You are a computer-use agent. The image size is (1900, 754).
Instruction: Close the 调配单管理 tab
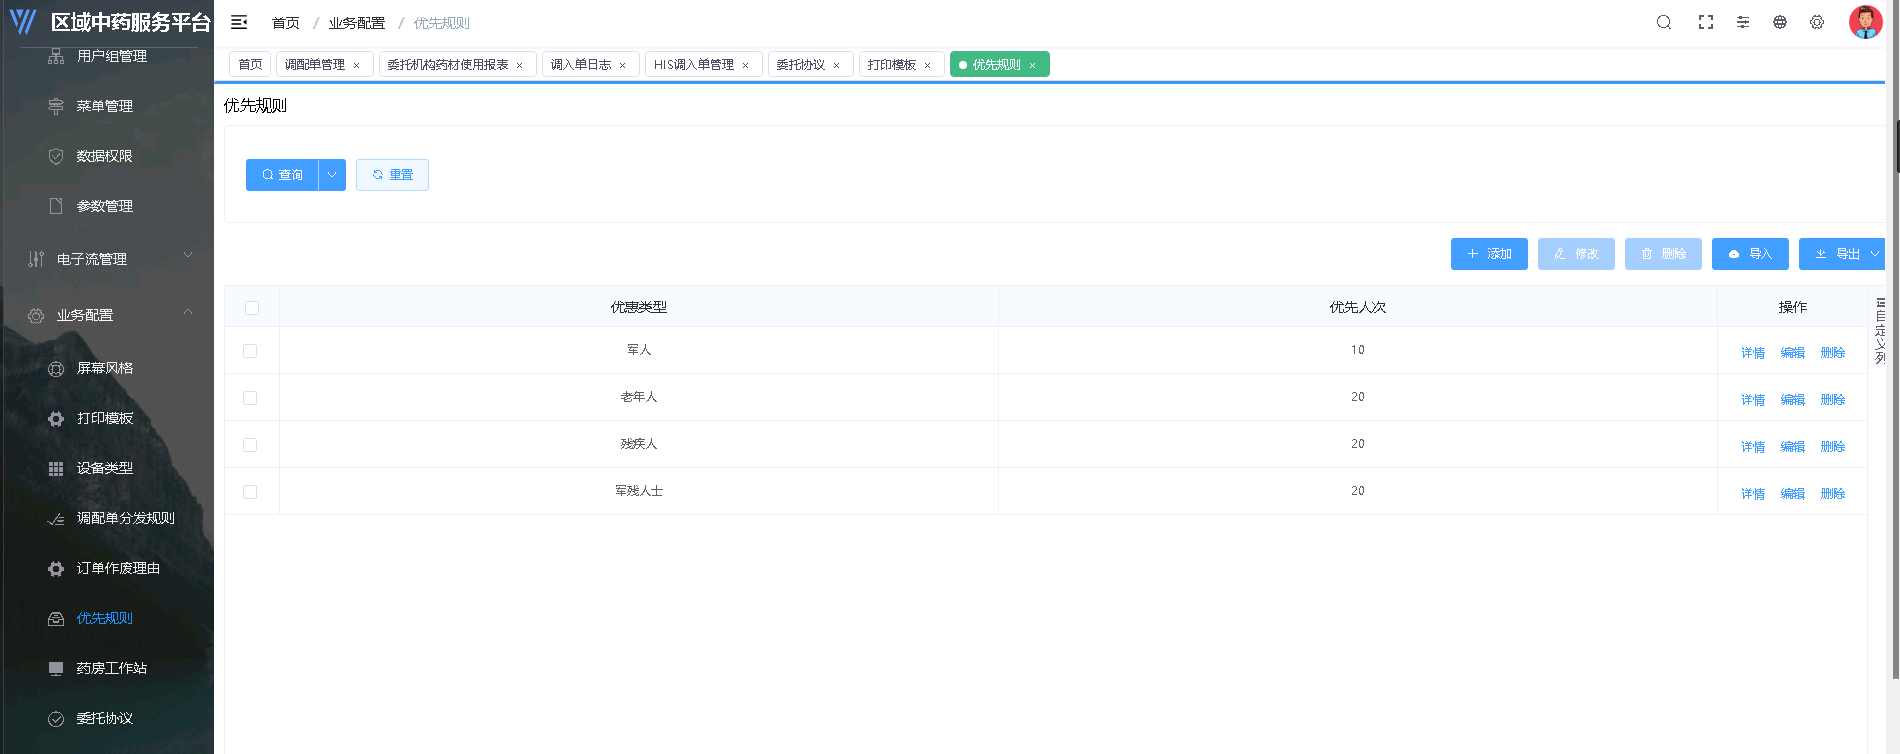[x=356, y=65]
